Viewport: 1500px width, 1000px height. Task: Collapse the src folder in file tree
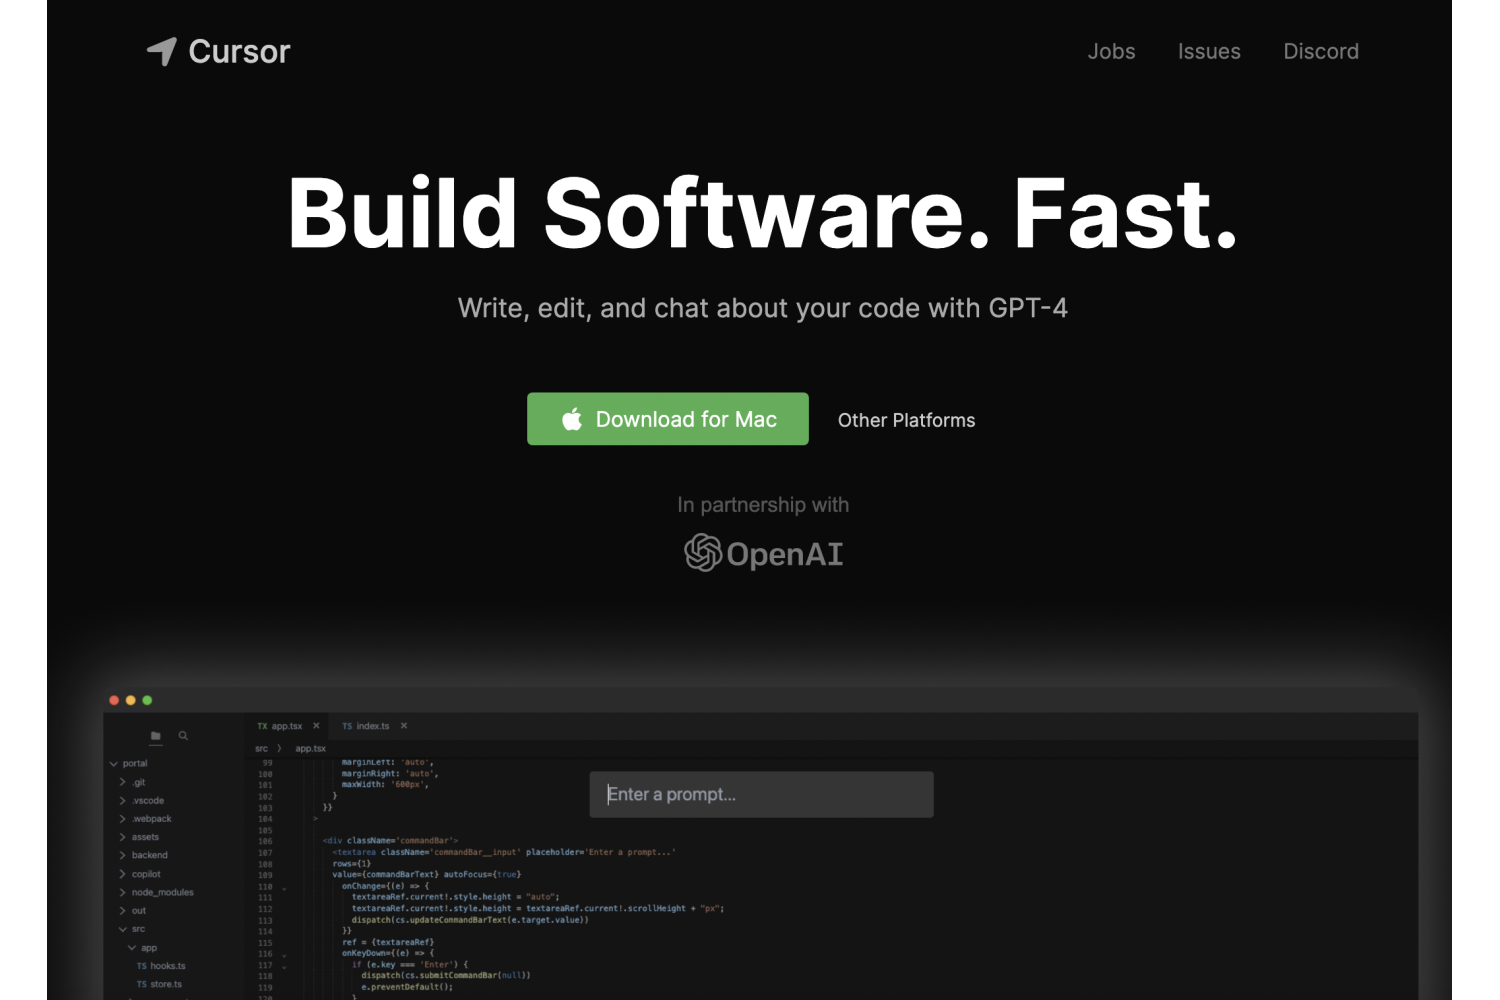(123, 929)
